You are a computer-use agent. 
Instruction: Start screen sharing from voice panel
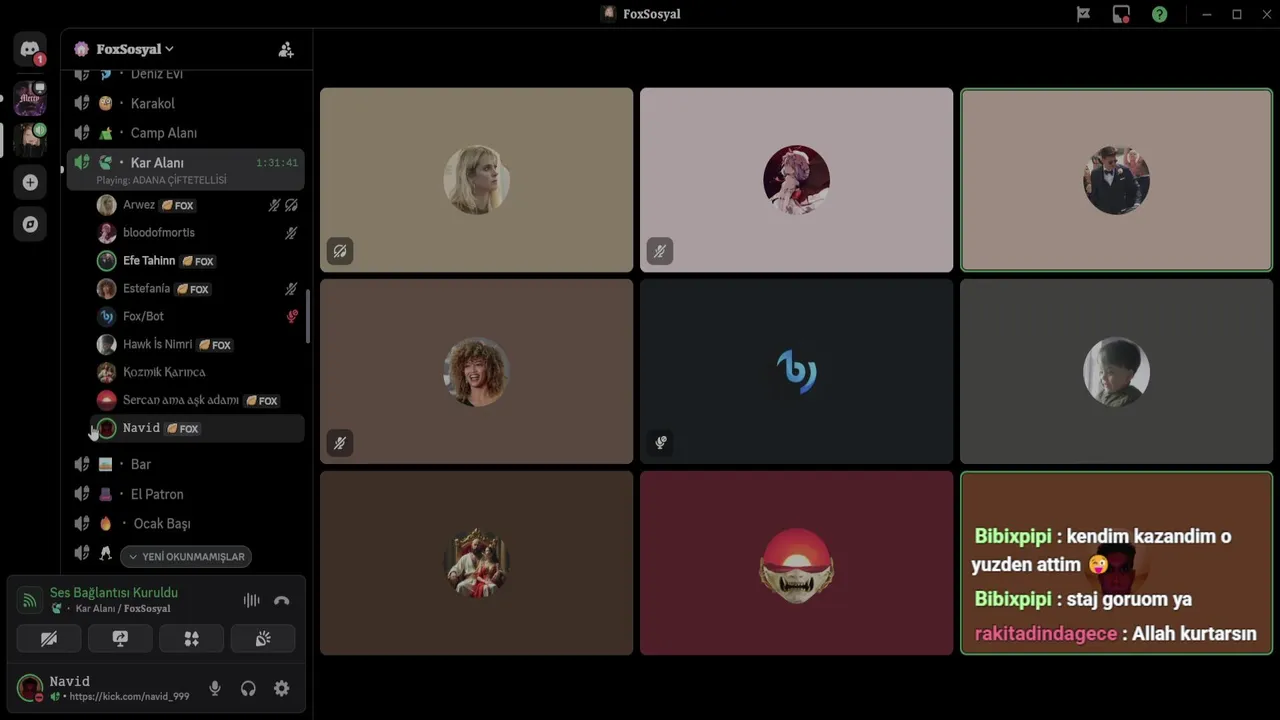coord(120,638)
